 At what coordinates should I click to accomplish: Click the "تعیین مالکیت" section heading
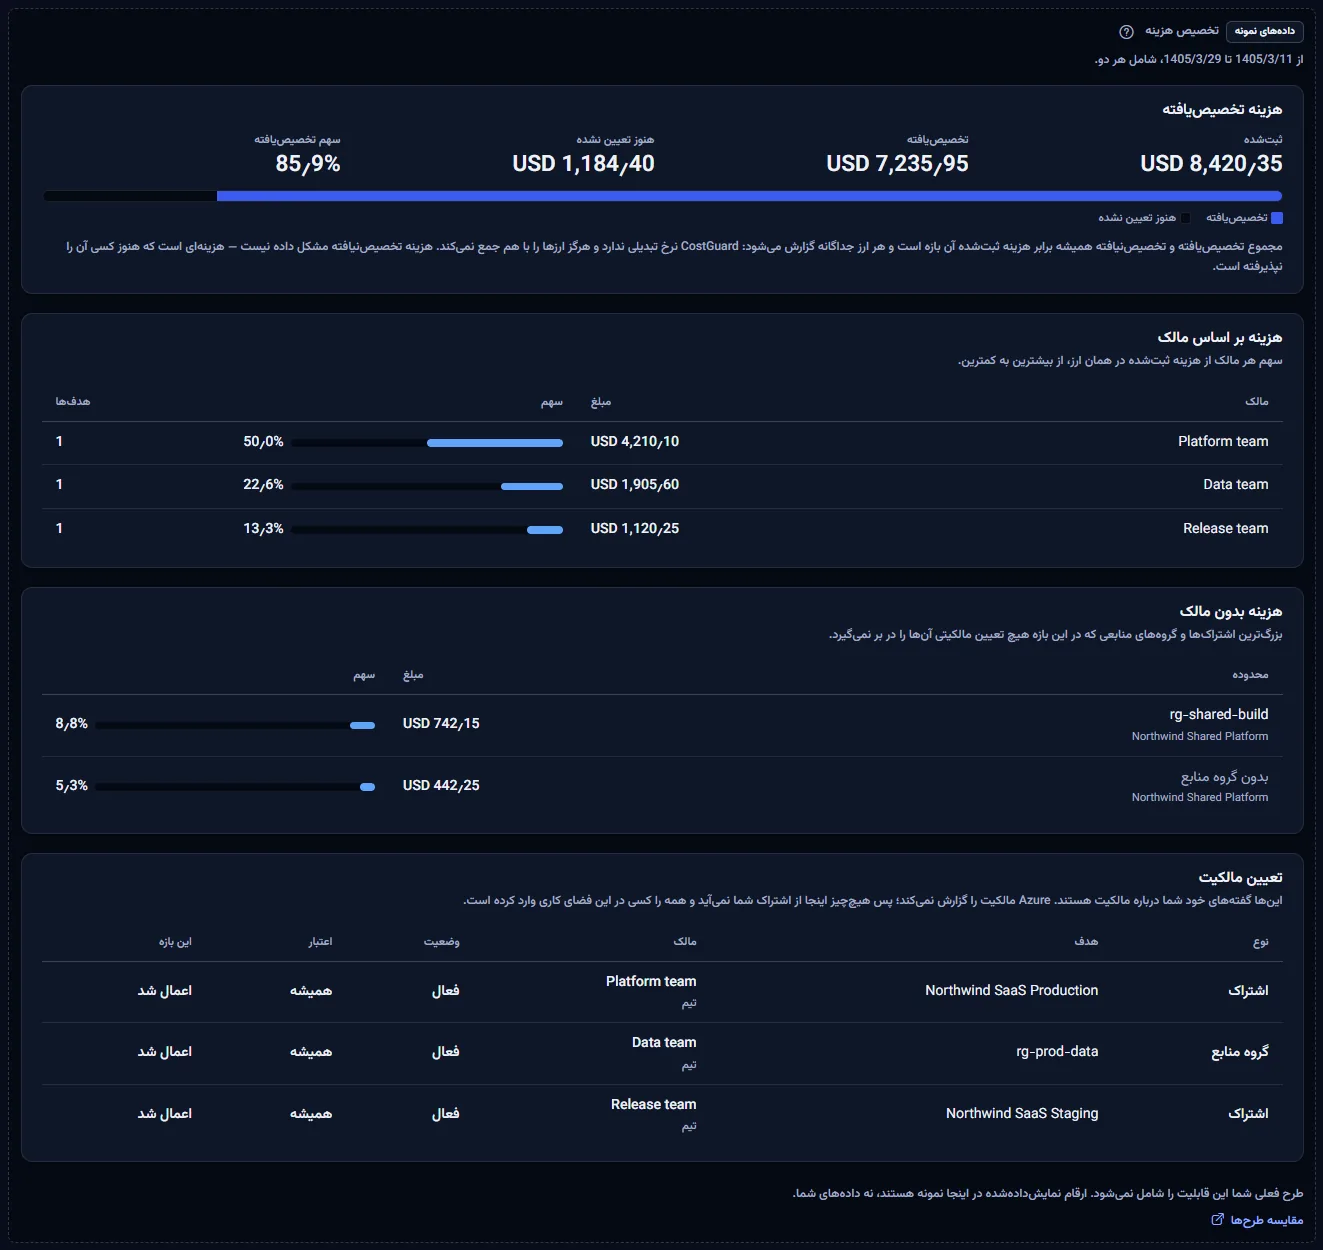[x=1241, y=877]
